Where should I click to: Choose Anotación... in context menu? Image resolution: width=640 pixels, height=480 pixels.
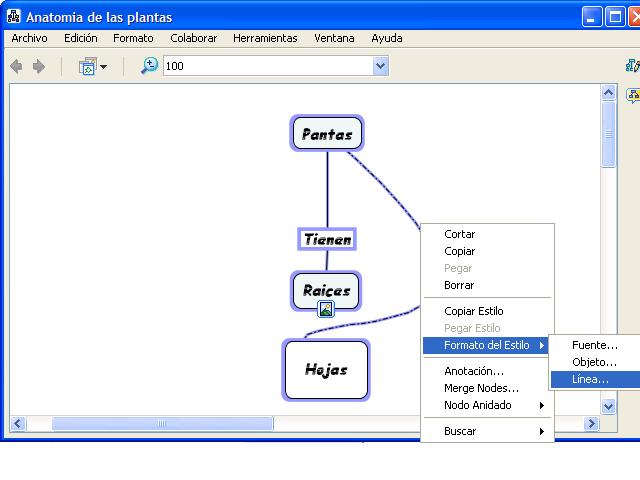click(x=474, y=371)
